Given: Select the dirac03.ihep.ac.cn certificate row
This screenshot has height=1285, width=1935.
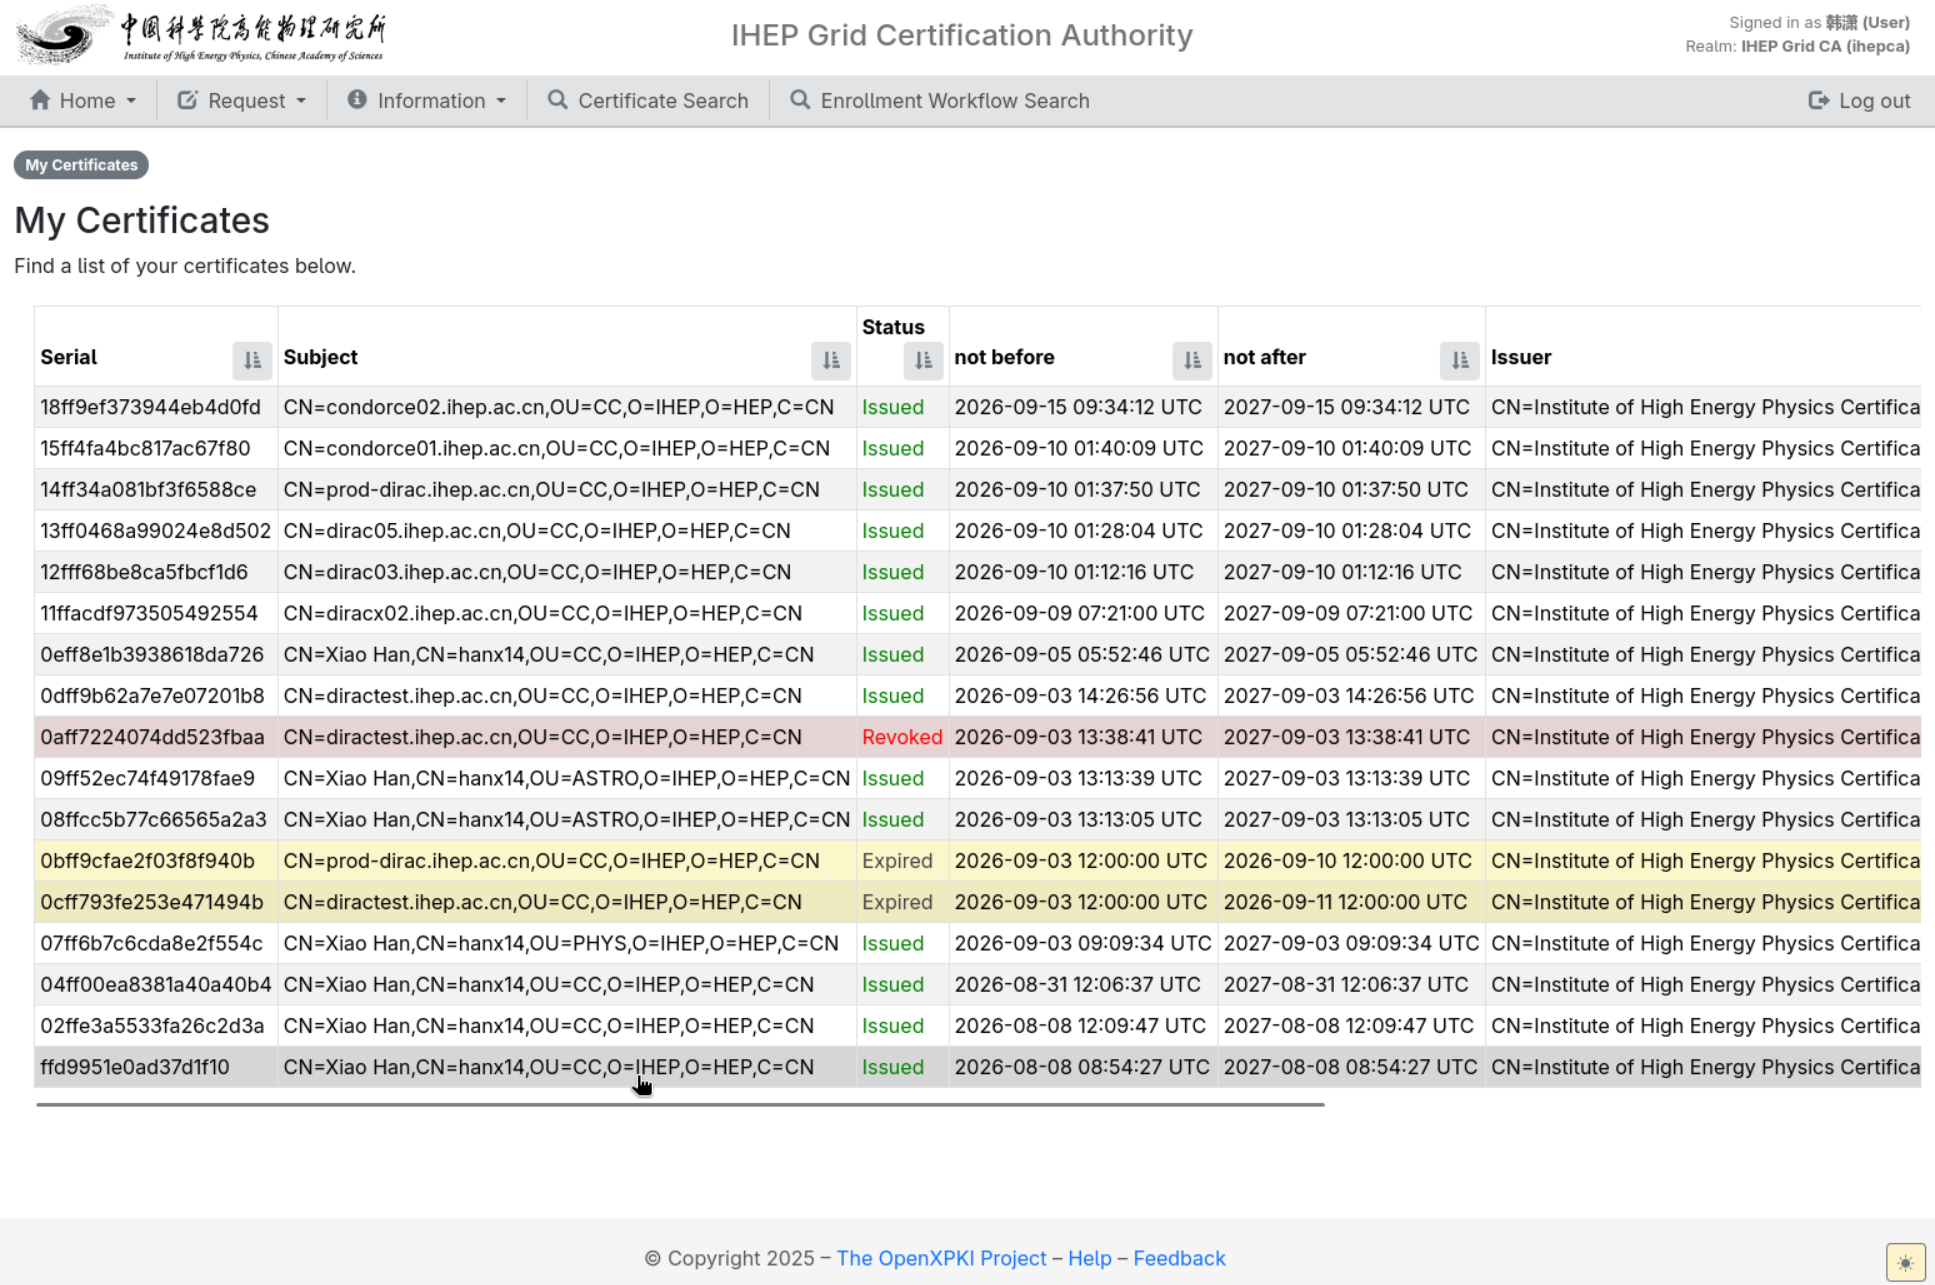Looking at the screenshot, I should click(977, 572).
